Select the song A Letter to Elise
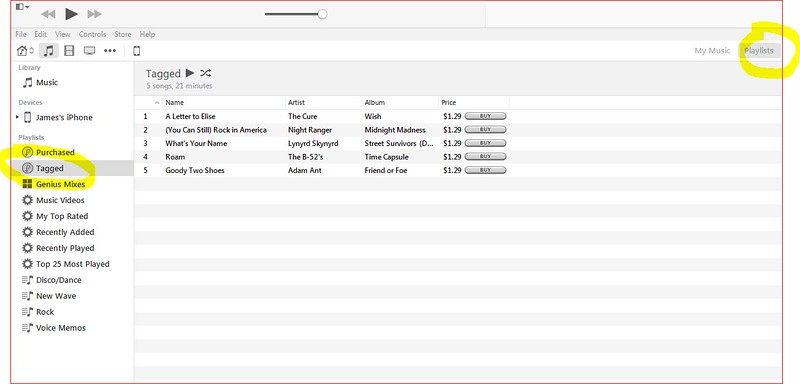 coord(190,116)
